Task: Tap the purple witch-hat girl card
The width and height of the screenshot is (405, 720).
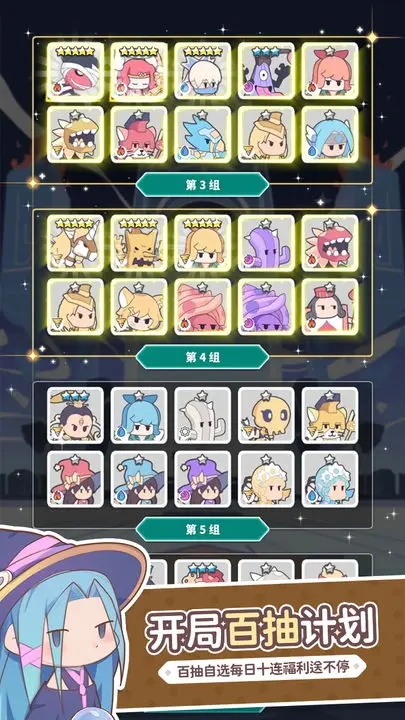Action: click(x=202, y=479)
